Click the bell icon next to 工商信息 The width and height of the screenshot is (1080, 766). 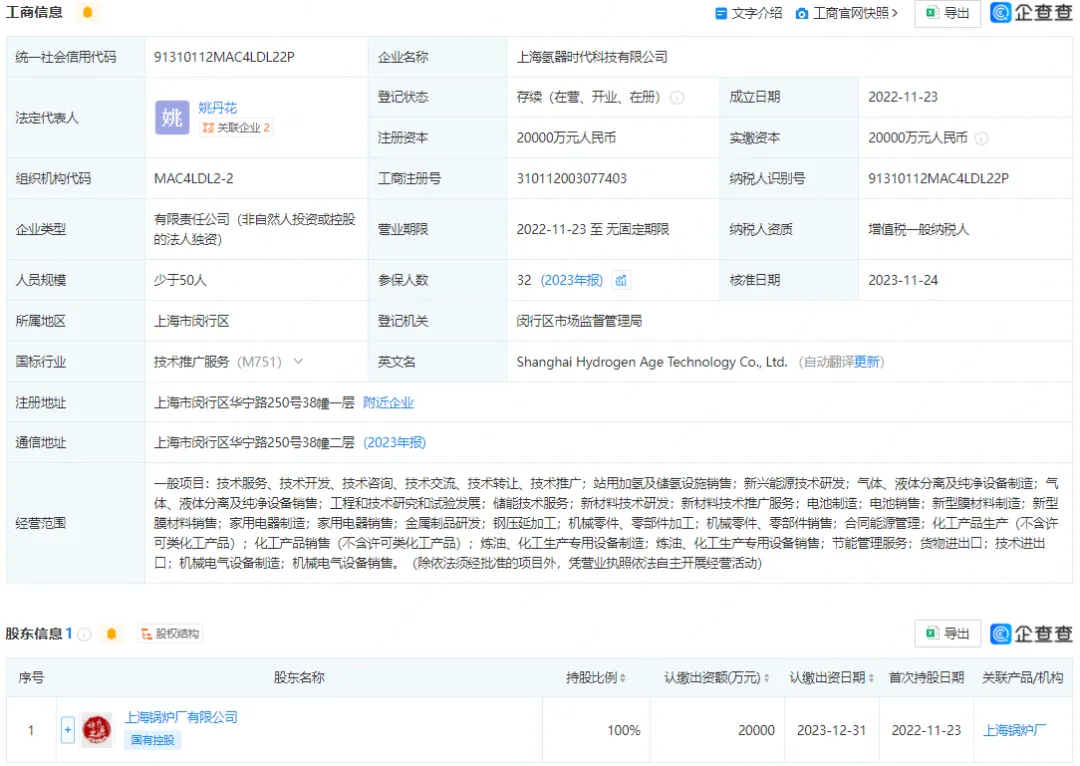[87, 12]
